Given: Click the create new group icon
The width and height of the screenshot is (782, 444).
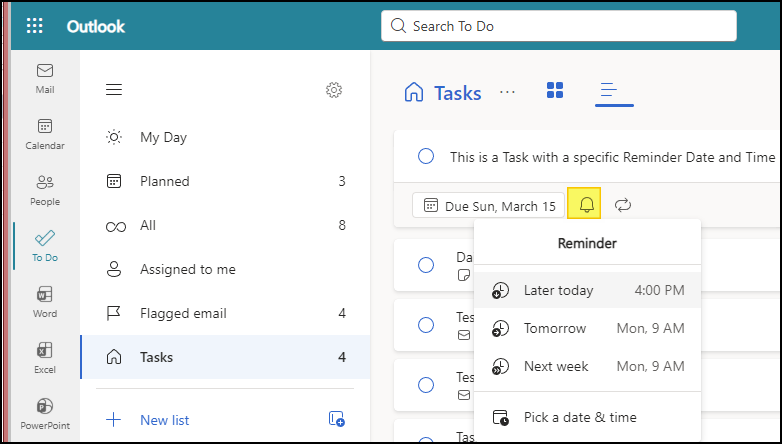Looking at the screenshot, I should pos(337,419).
